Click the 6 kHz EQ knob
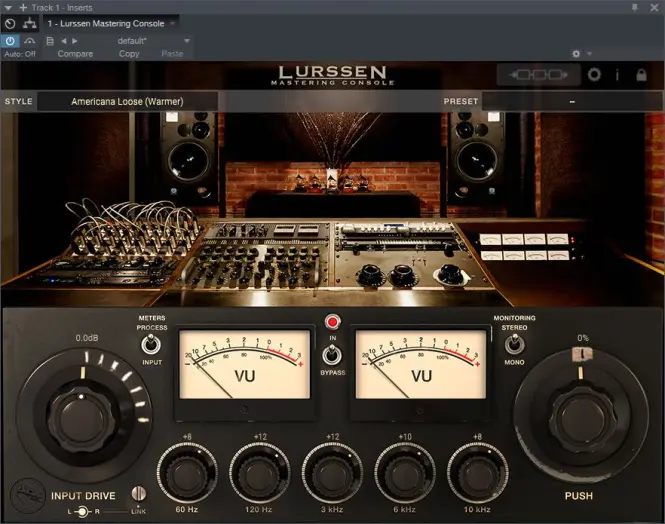 [405, 474]
